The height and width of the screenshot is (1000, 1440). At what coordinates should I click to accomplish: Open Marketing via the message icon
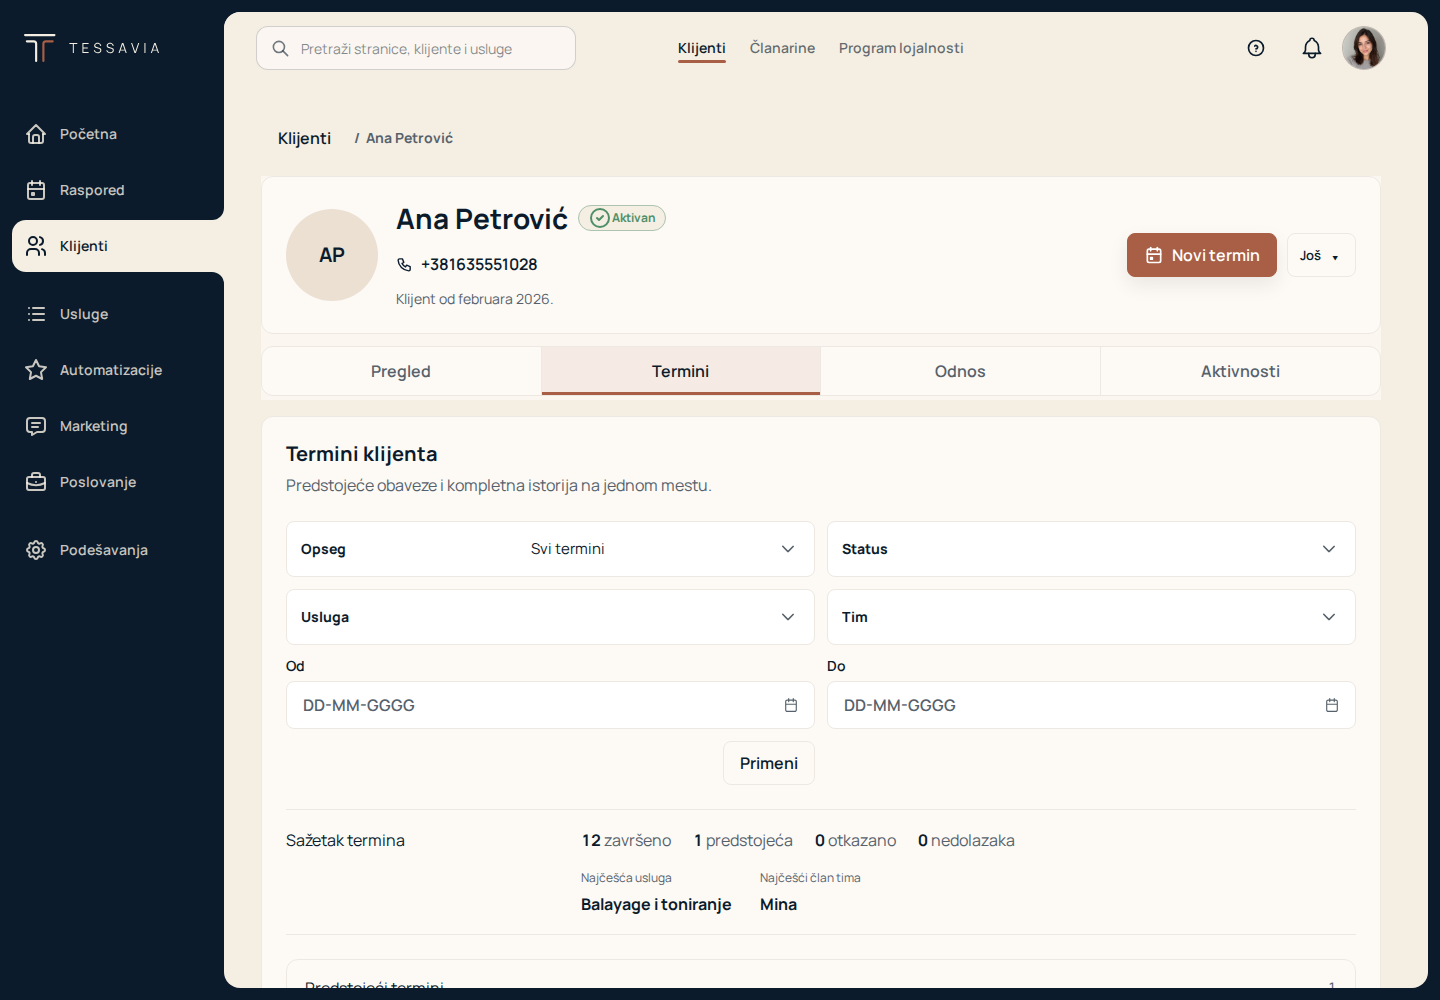[36, 426]
